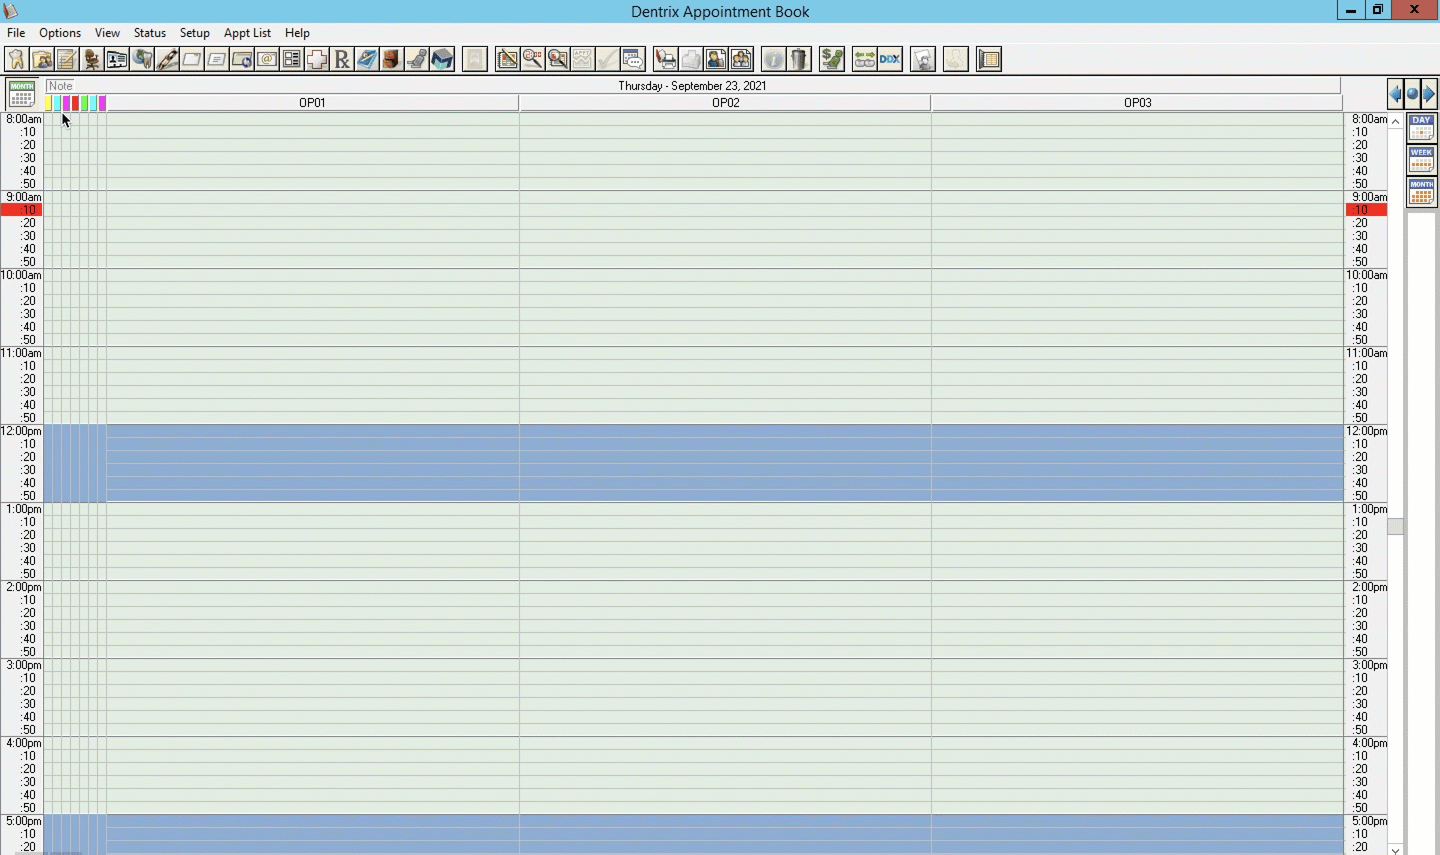Image resolution: width=1440 pixels, height=855 pixels.
Task: Go to the previous day arrow
Action: click(x=1396, y=94)
